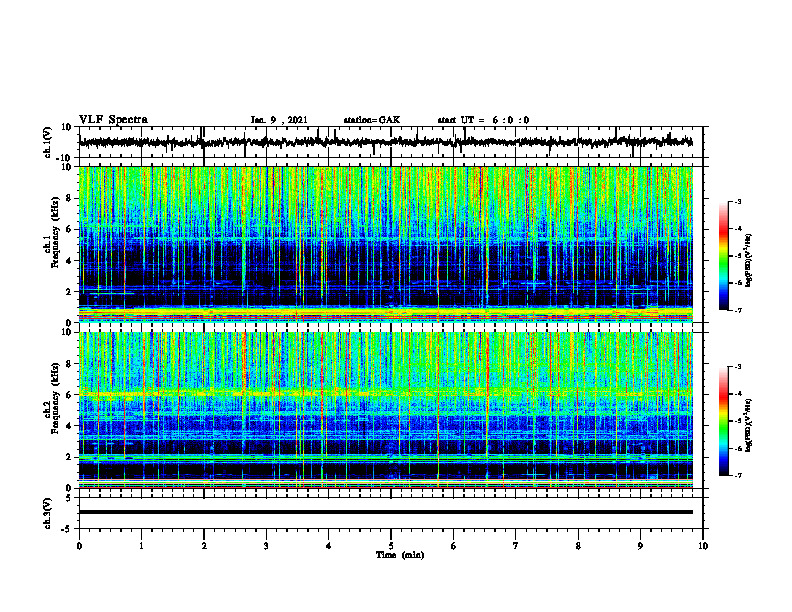Click the "8" kHz tick on the ch.1 frequency axis
Image resolution: width=792 pixels, height=612 pixels.
click(x=70, y=198)
